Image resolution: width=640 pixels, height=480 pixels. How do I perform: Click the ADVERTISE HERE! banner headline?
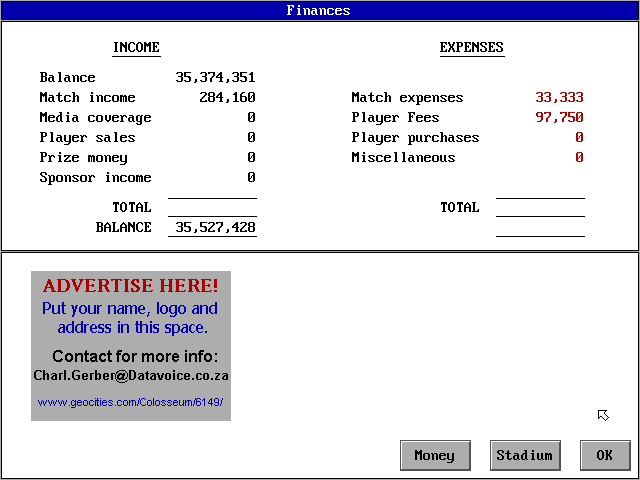coord(130,286)
